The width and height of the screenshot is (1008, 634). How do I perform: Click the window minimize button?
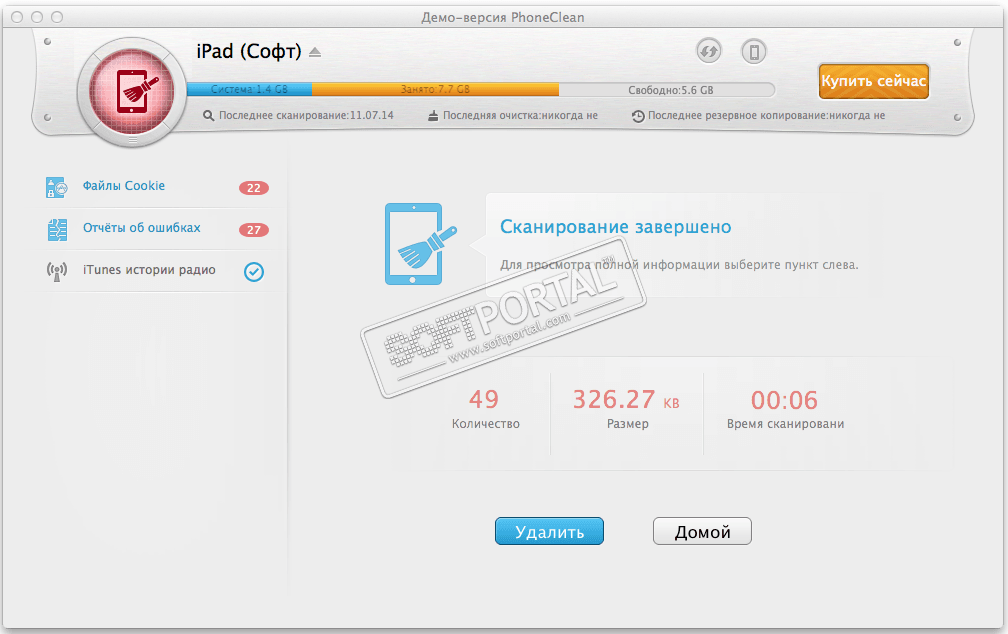pos(37,17)
